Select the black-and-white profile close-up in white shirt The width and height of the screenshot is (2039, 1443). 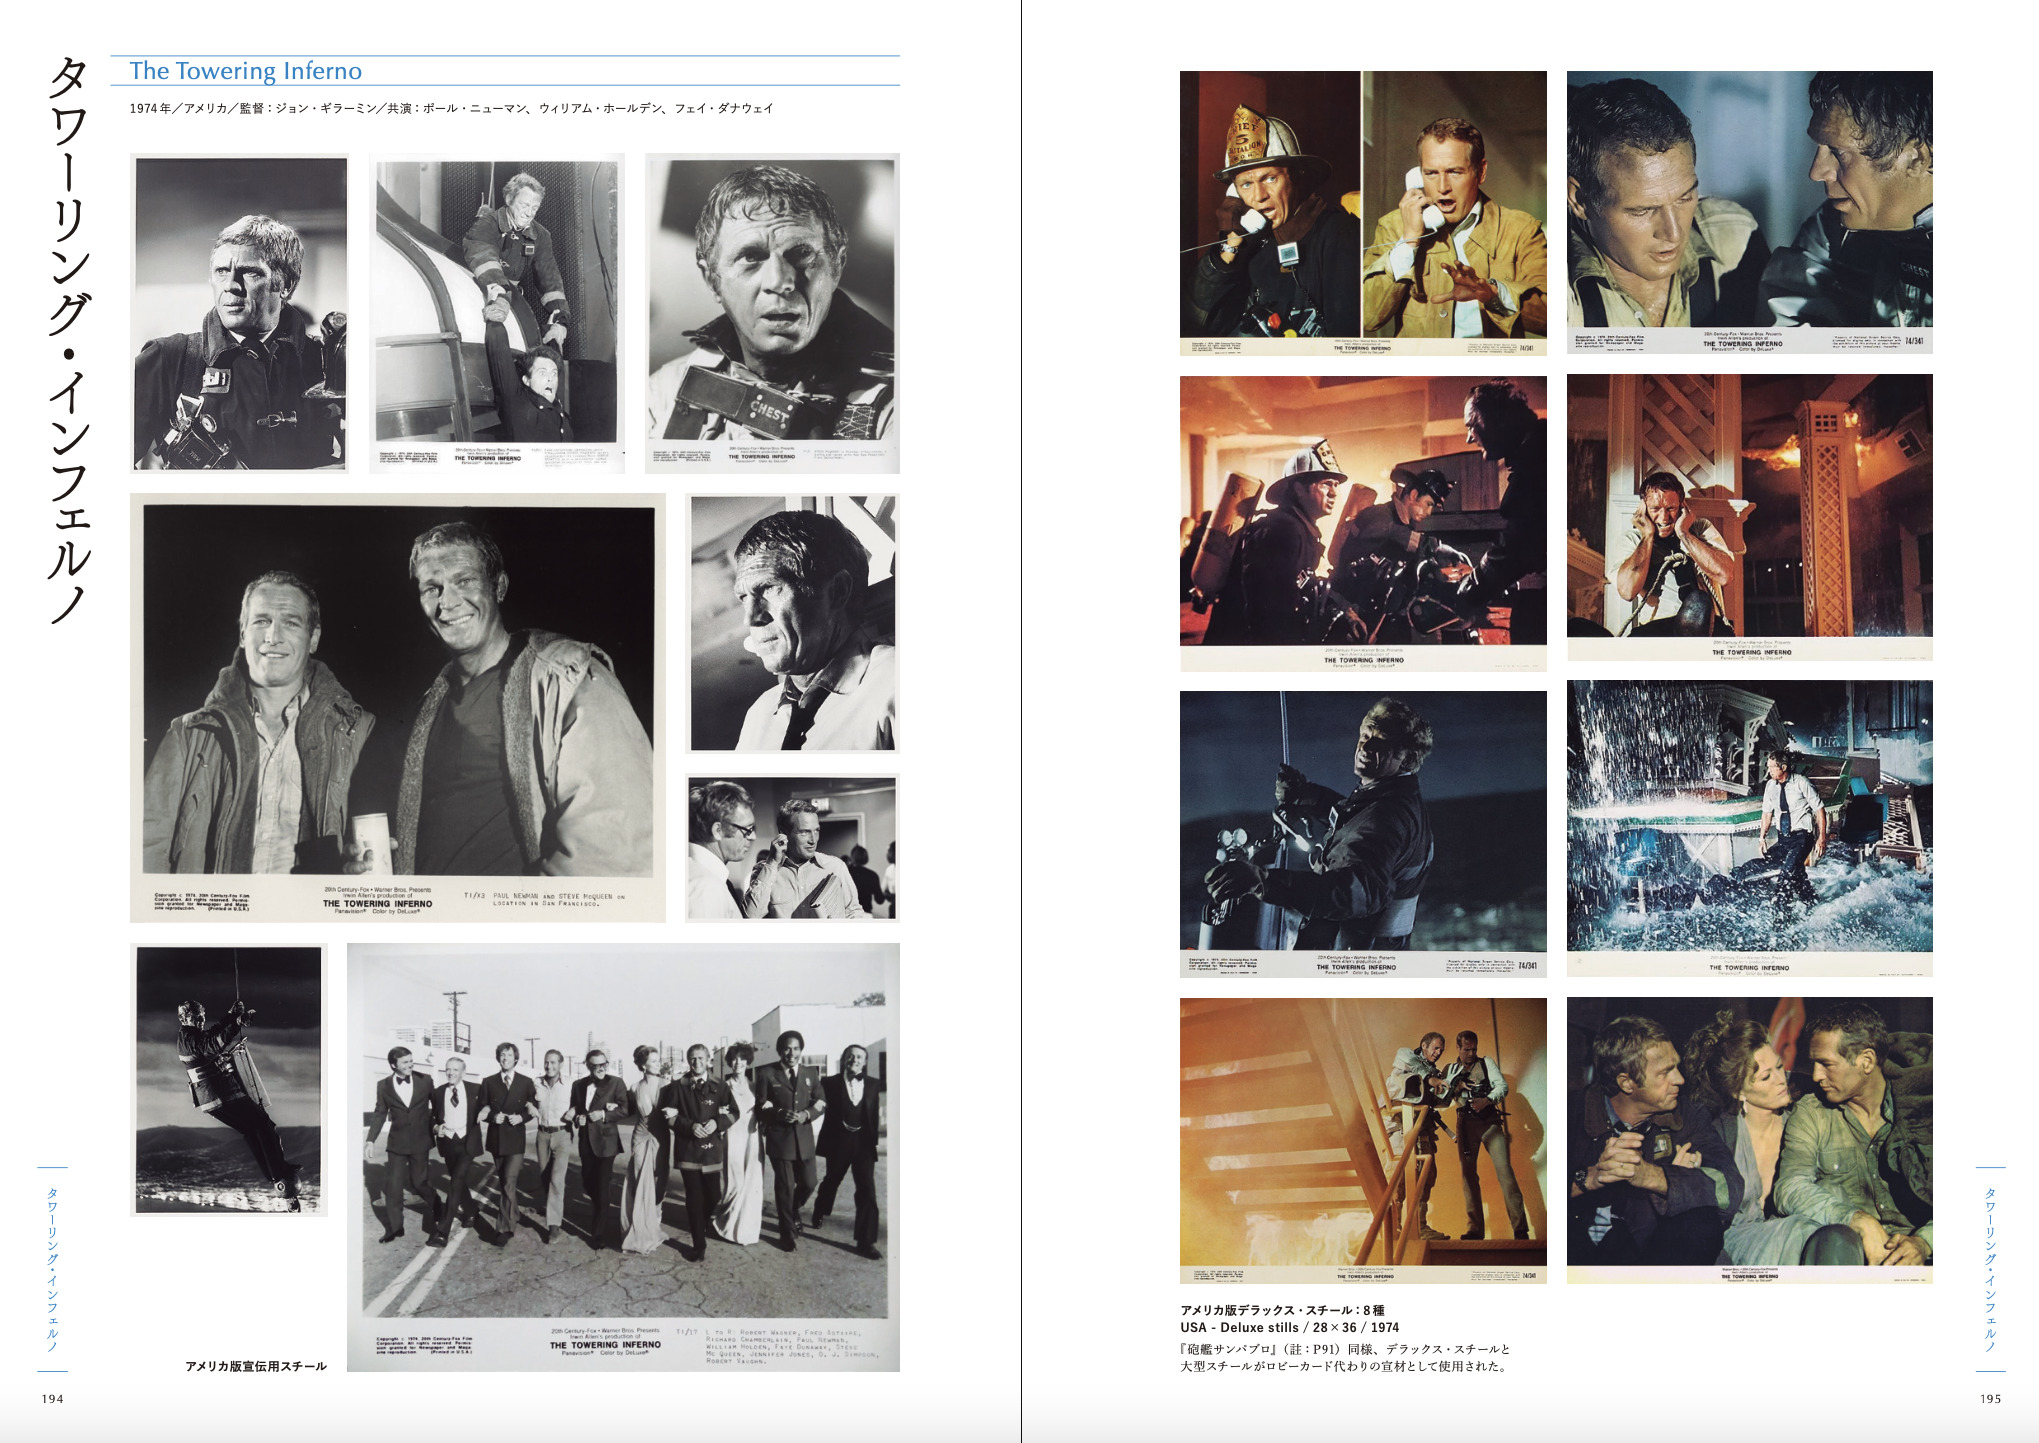point(792,623)
